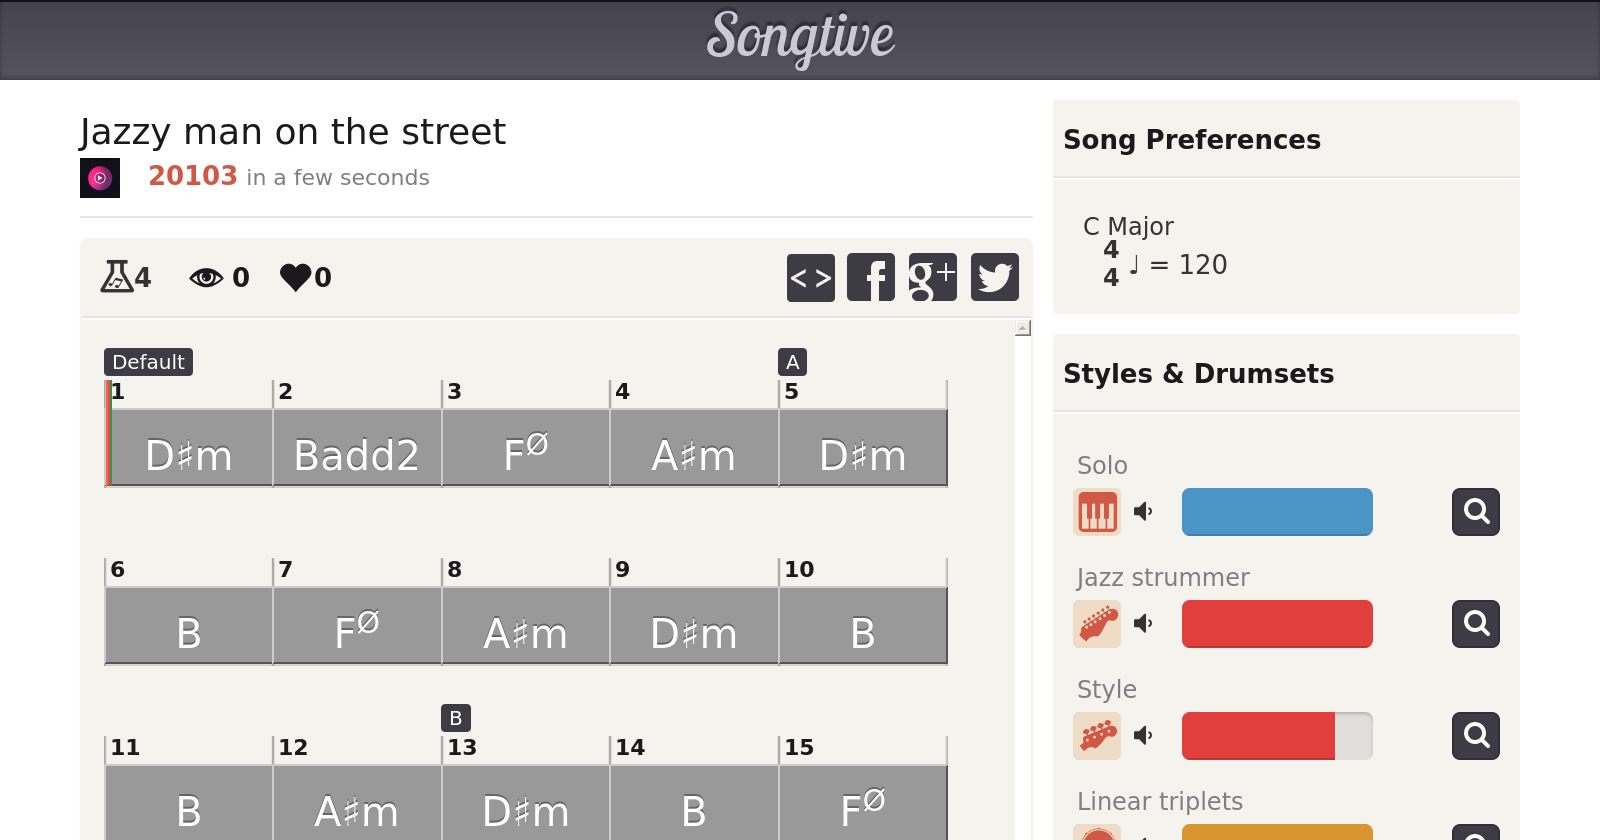
Task: Mute the Solo track speaker
Action: pyautogui.click(x=1143, y=512)
